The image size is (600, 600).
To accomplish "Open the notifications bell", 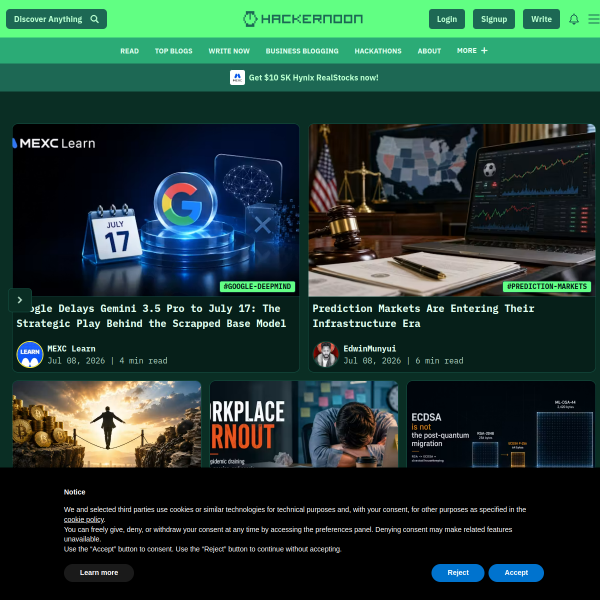I will click(x=574, y=19).
